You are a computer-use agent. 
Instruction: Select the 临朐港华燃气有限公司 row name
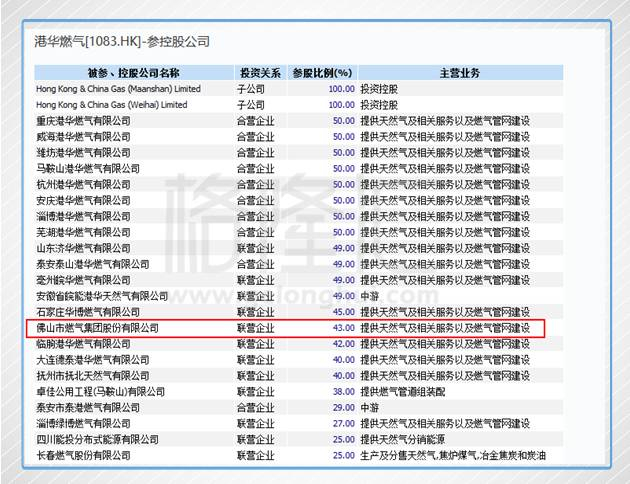point(83,344)
